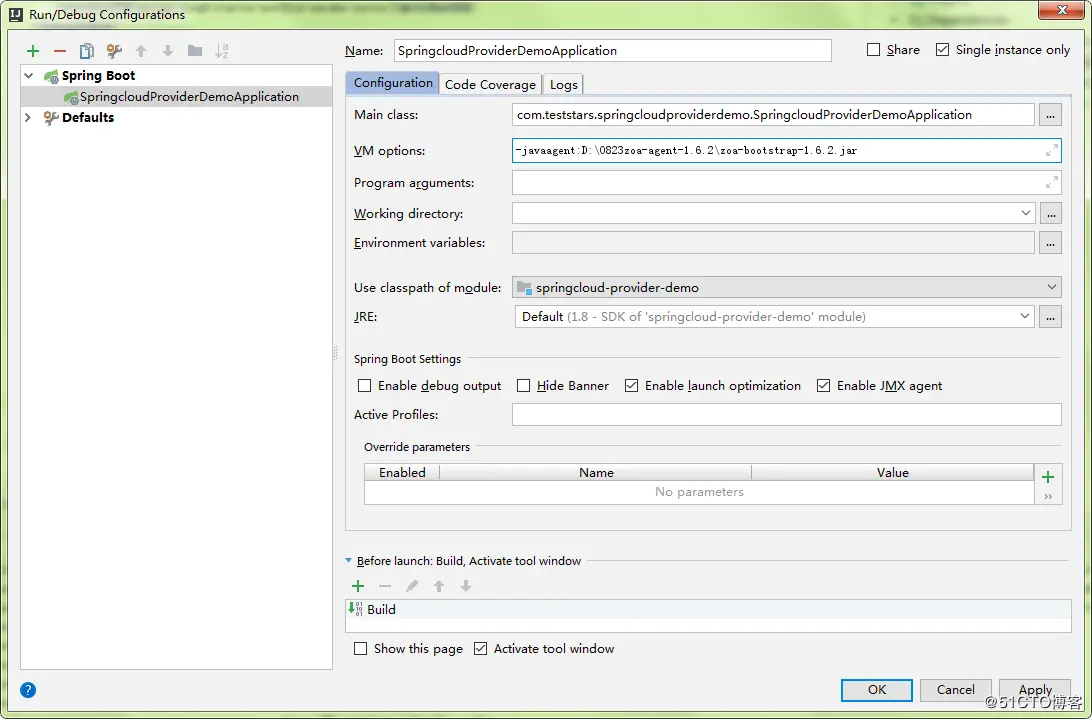Add a Before launch task
Image resolution: width=1092 pixels, height=719 pixels.
tap(358, 586)
